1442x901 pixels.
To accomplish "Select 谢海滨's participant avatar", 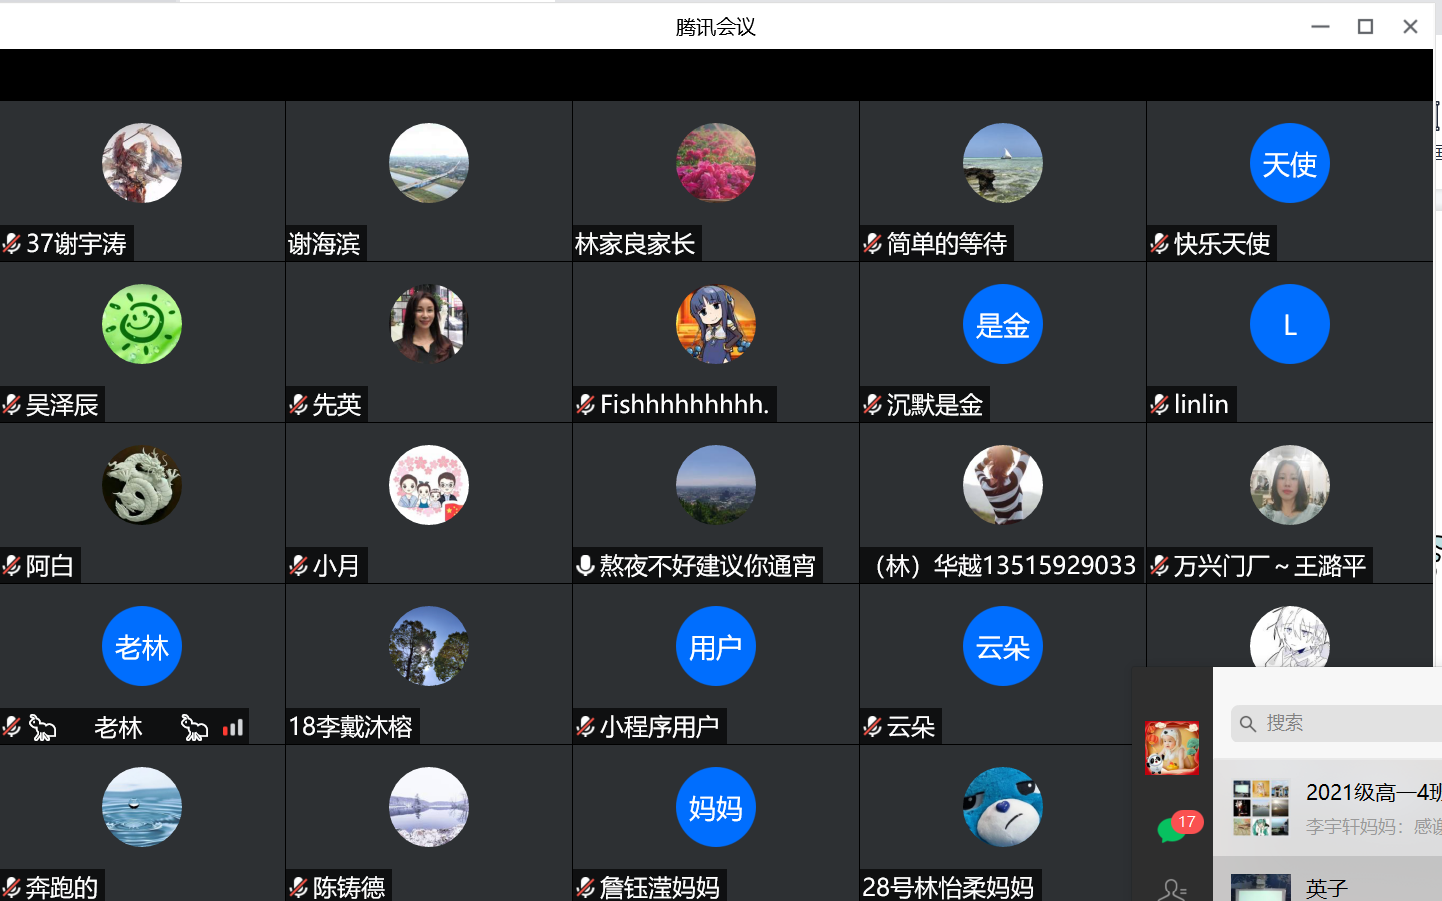I will pos(428,163).
